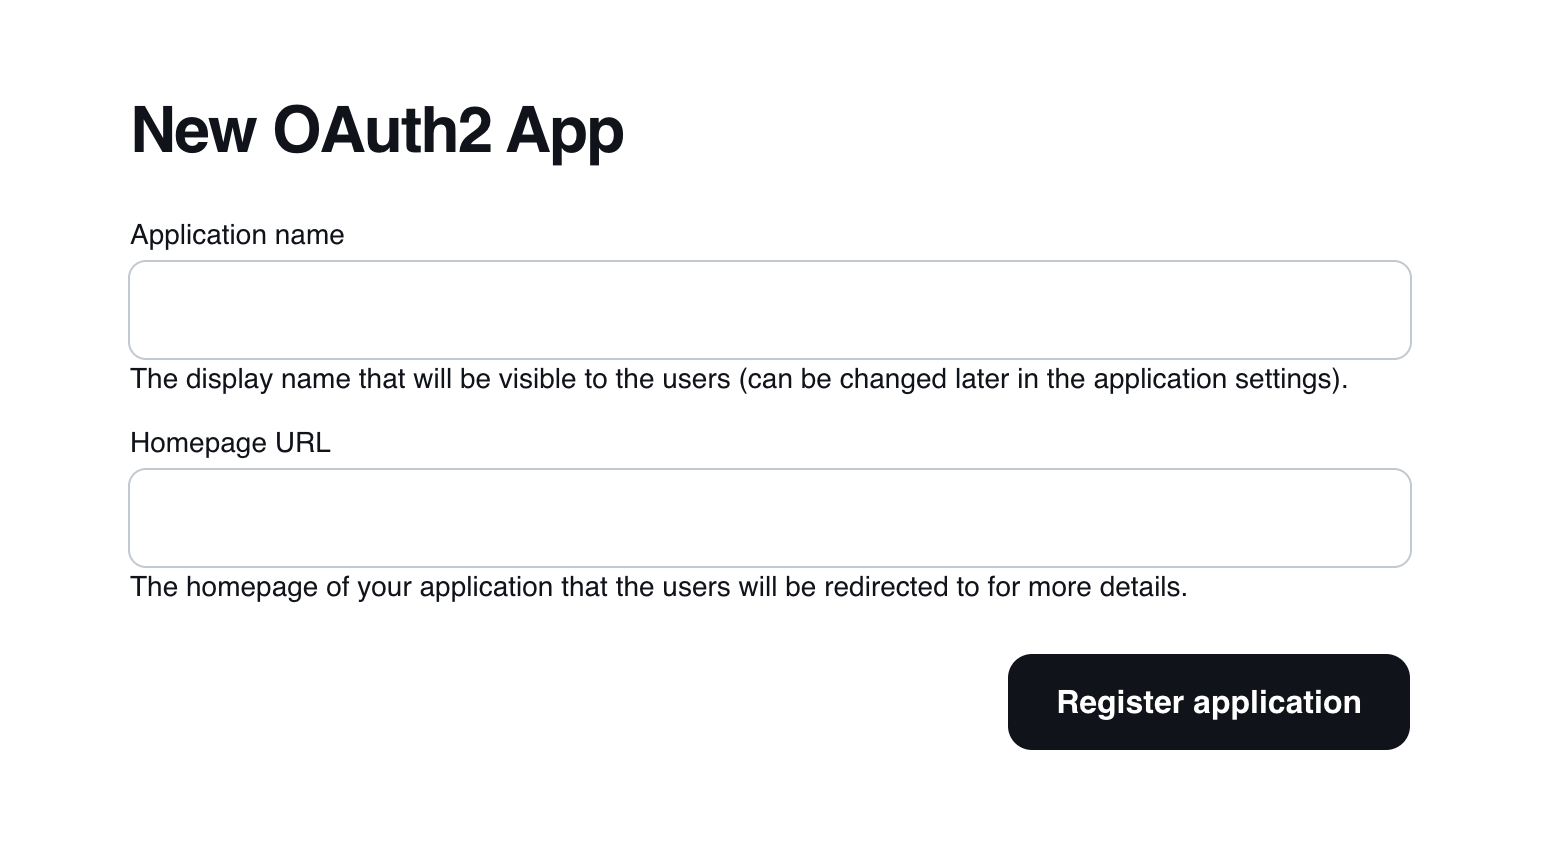Click the New OAuth2 App heading
The height and width of the screenshot is (842, 1560).
[x=376, y=129]
